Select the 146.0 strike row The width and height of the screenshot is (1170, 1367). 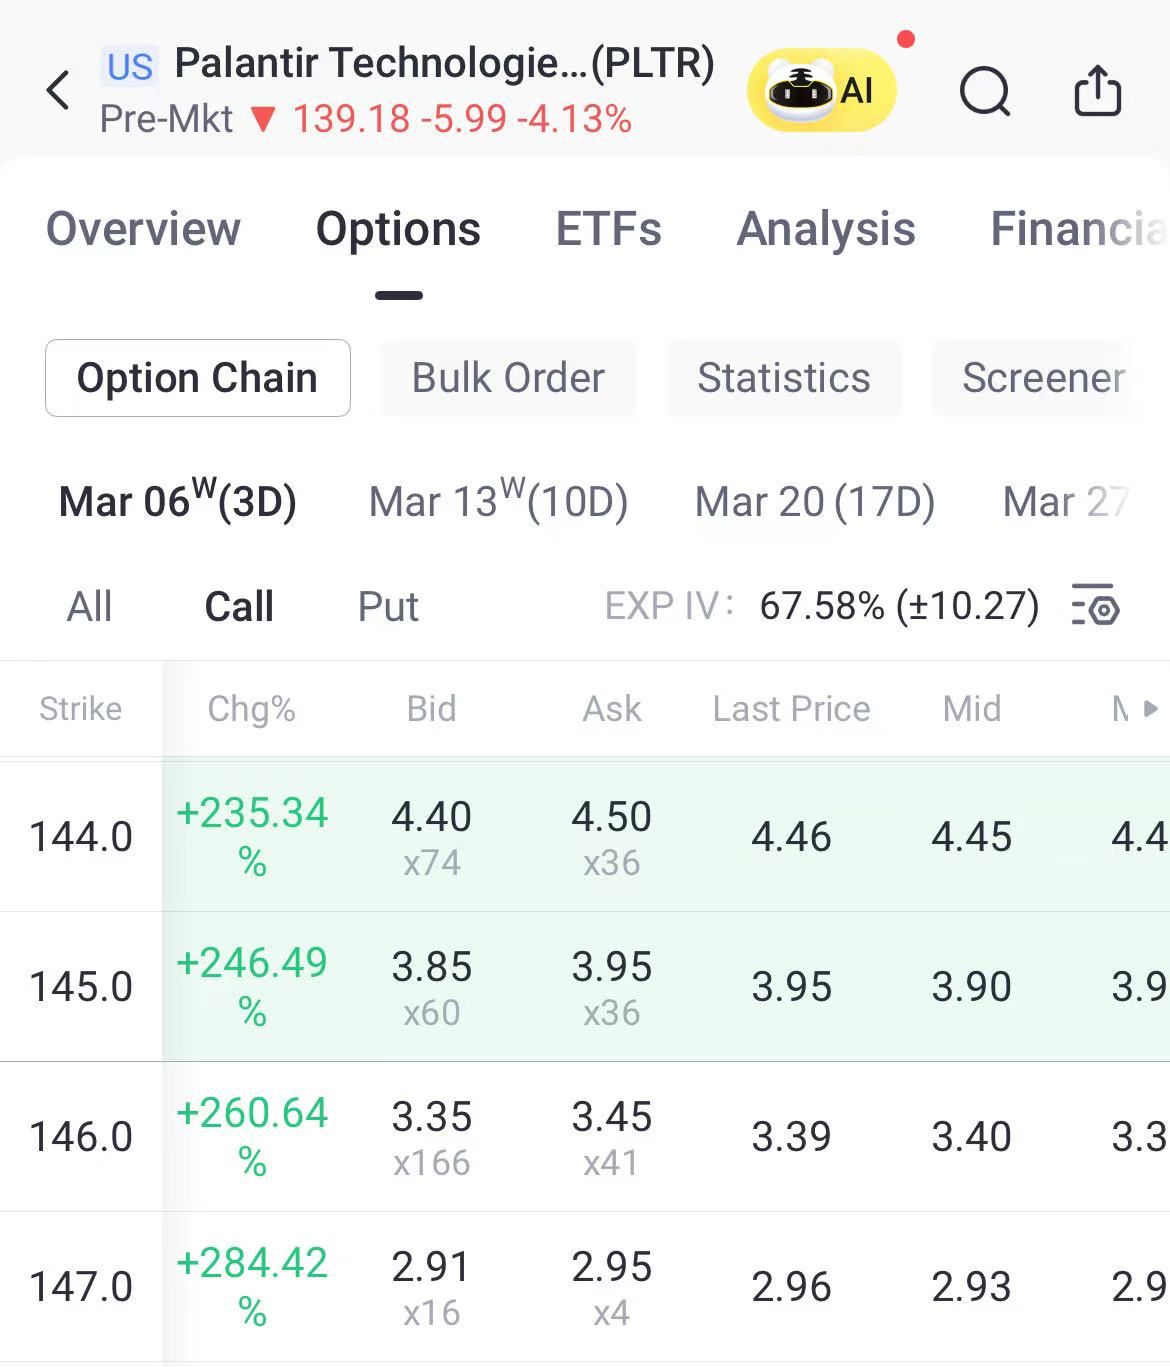(81, 1137)
